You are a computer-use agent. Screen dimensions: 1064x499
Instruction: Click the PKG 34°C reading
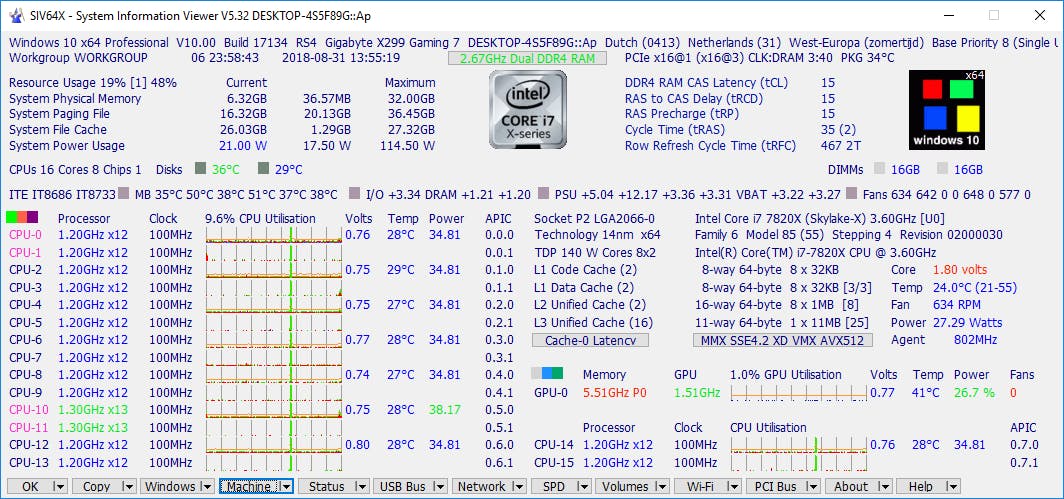point(867,58)
